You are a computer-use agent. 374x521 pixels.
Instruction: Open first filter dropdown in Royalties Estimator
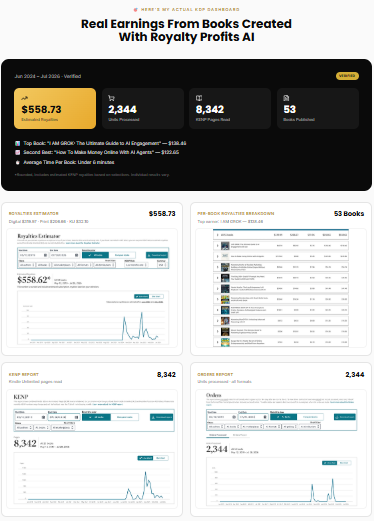pos(27,265)
